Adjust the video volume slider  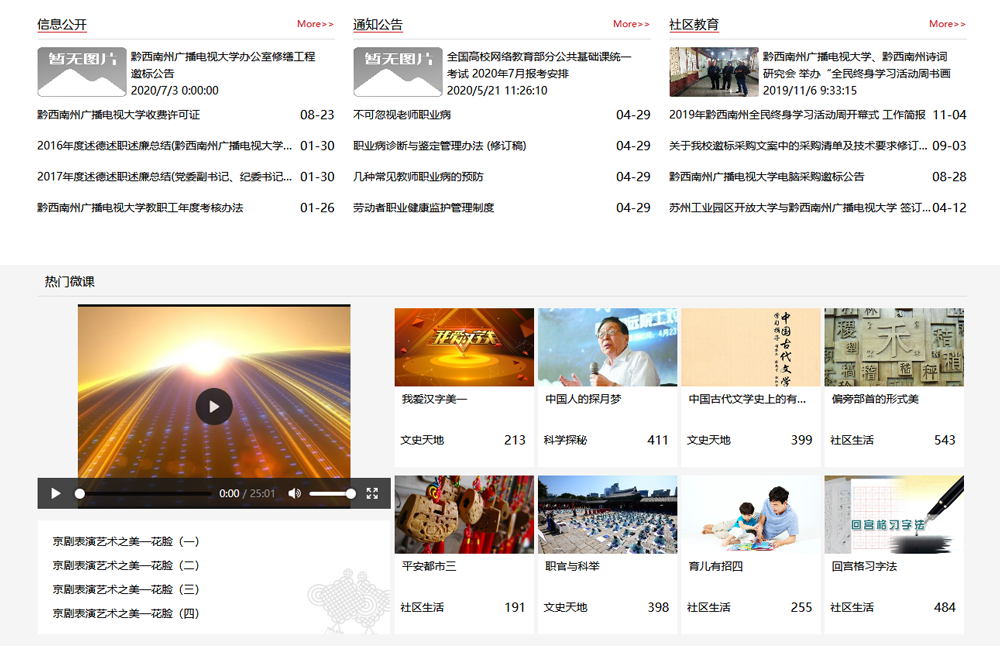pos(331,493)
